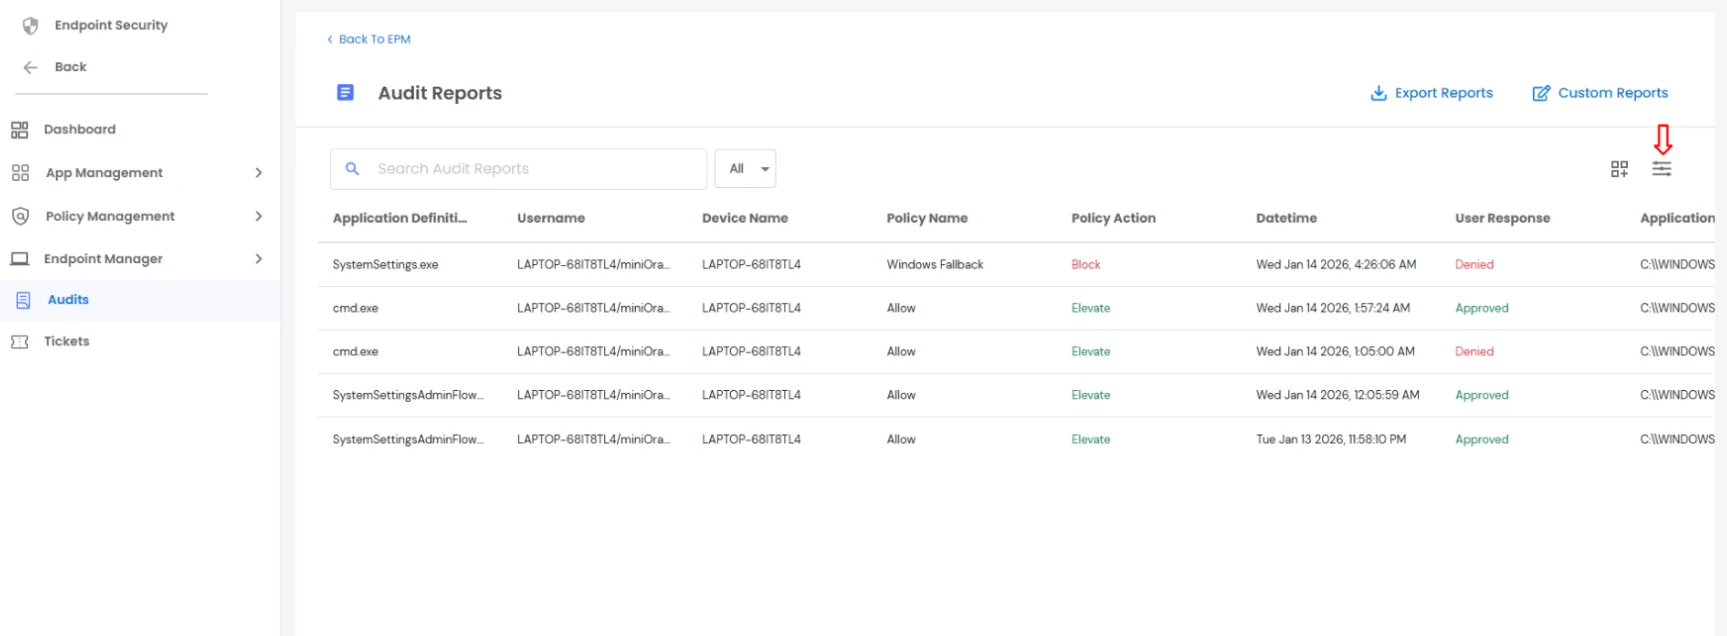Click cmd.exe in the 1:57:24 AM row
1727x636 pixels.
pos(356,308)
